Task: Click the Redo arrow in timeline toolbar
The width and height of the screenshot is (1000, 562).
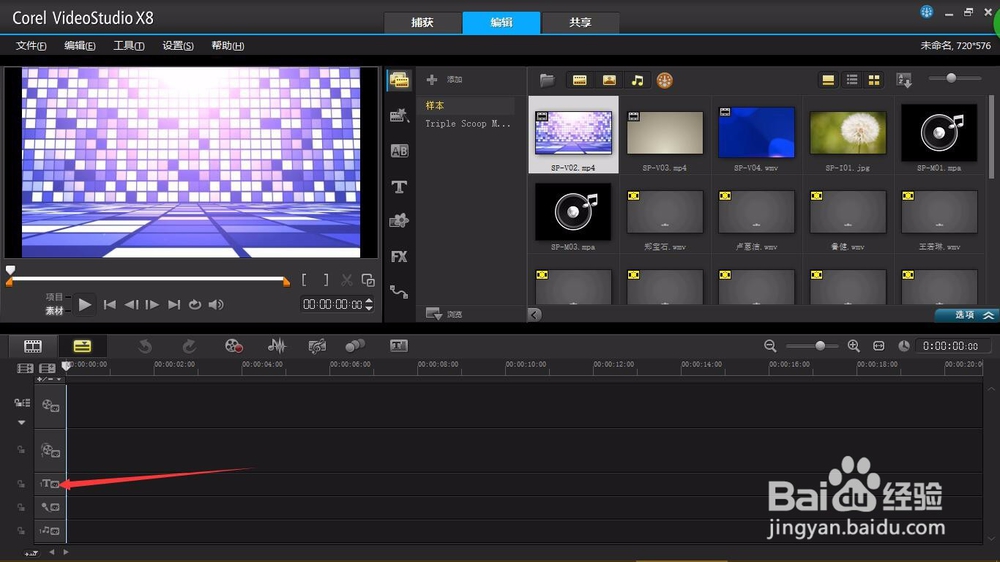Action: coord(189,346)
